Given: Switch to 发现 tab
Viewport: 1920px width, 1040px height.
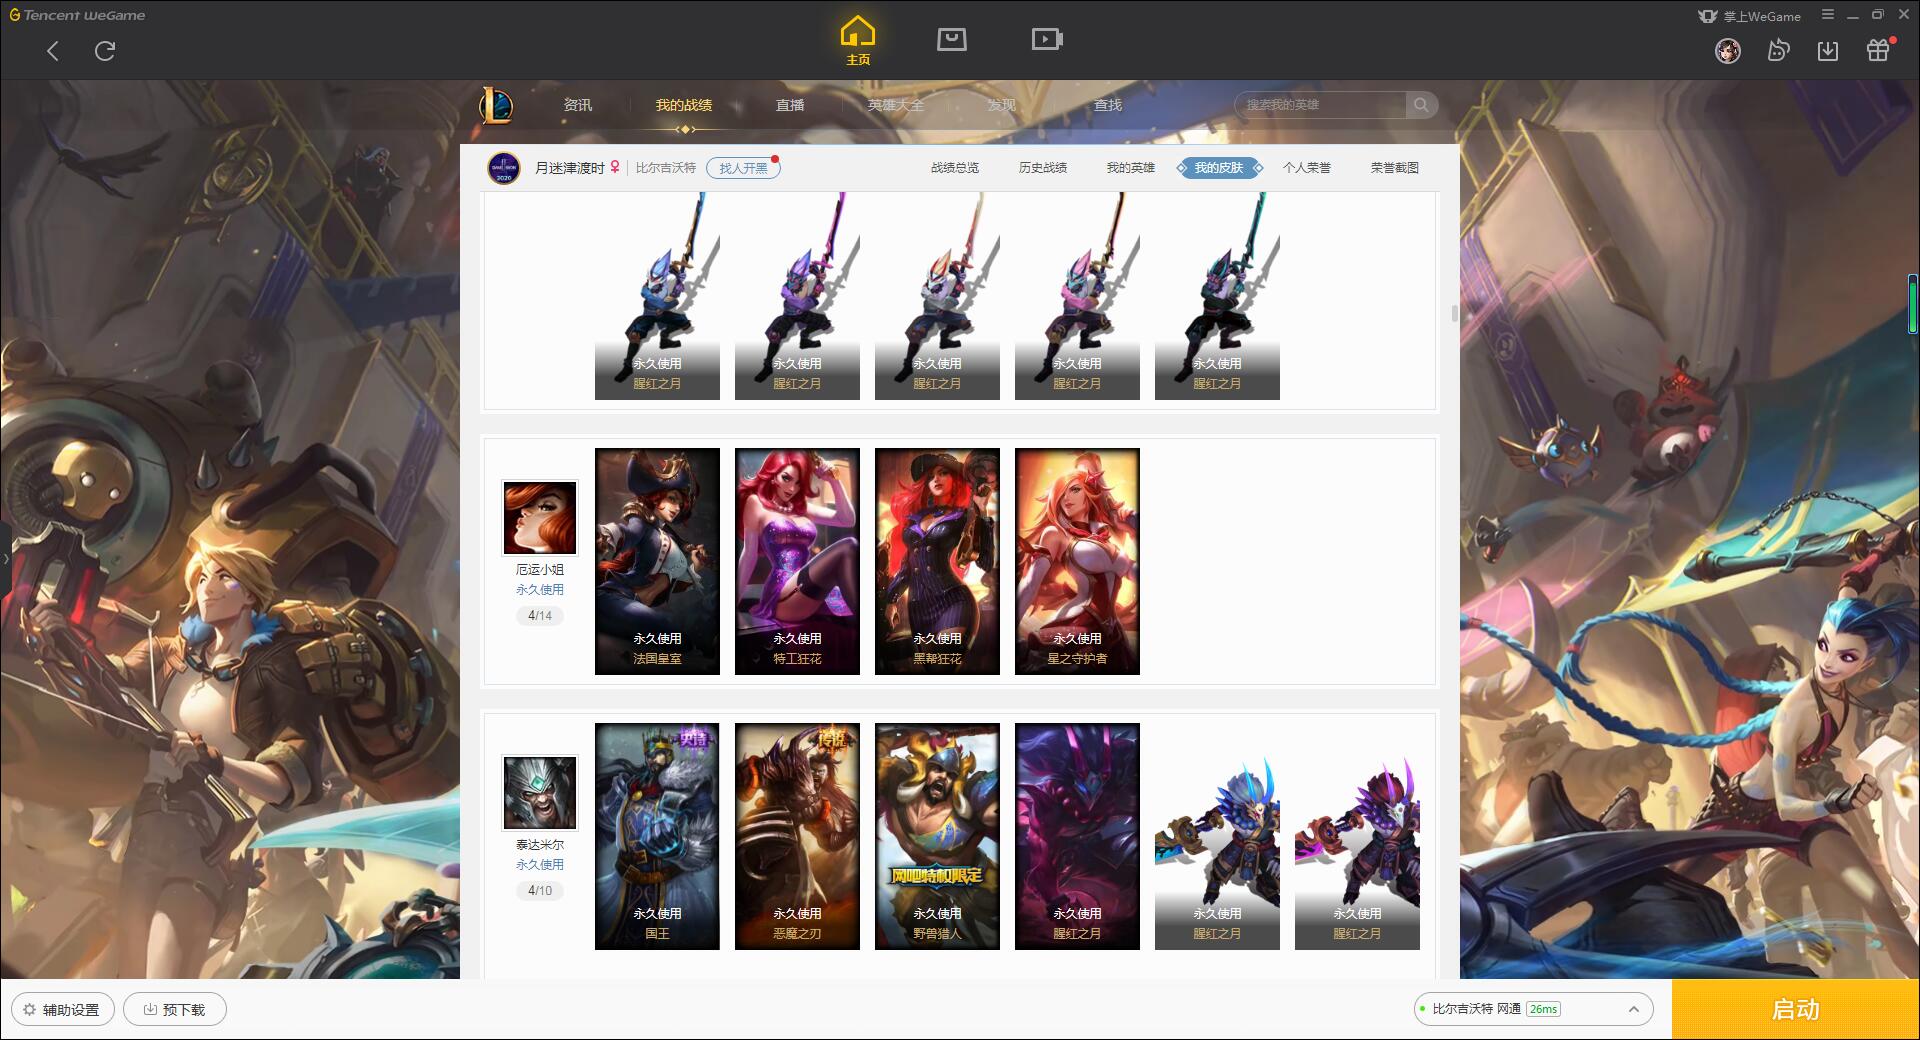Looking at the screenshot, I should tap(1002, 105).
